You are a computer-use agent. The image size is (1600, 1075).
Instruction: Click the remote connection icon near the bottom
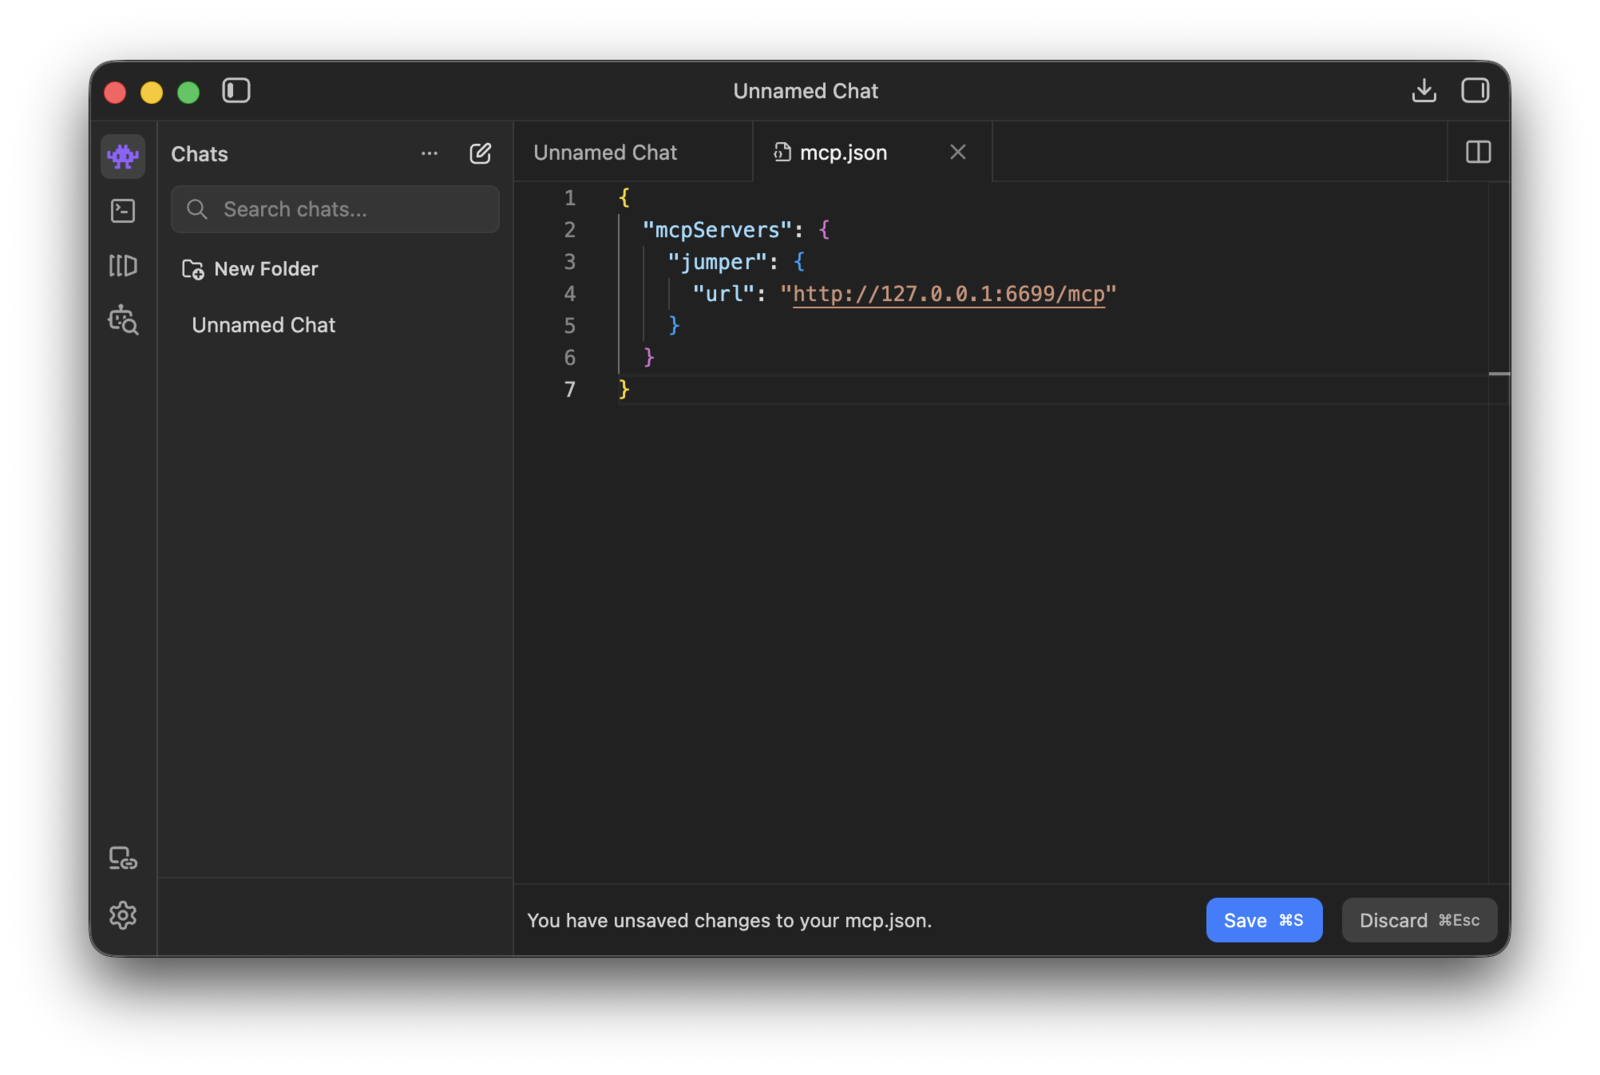(x=122, y=858)
